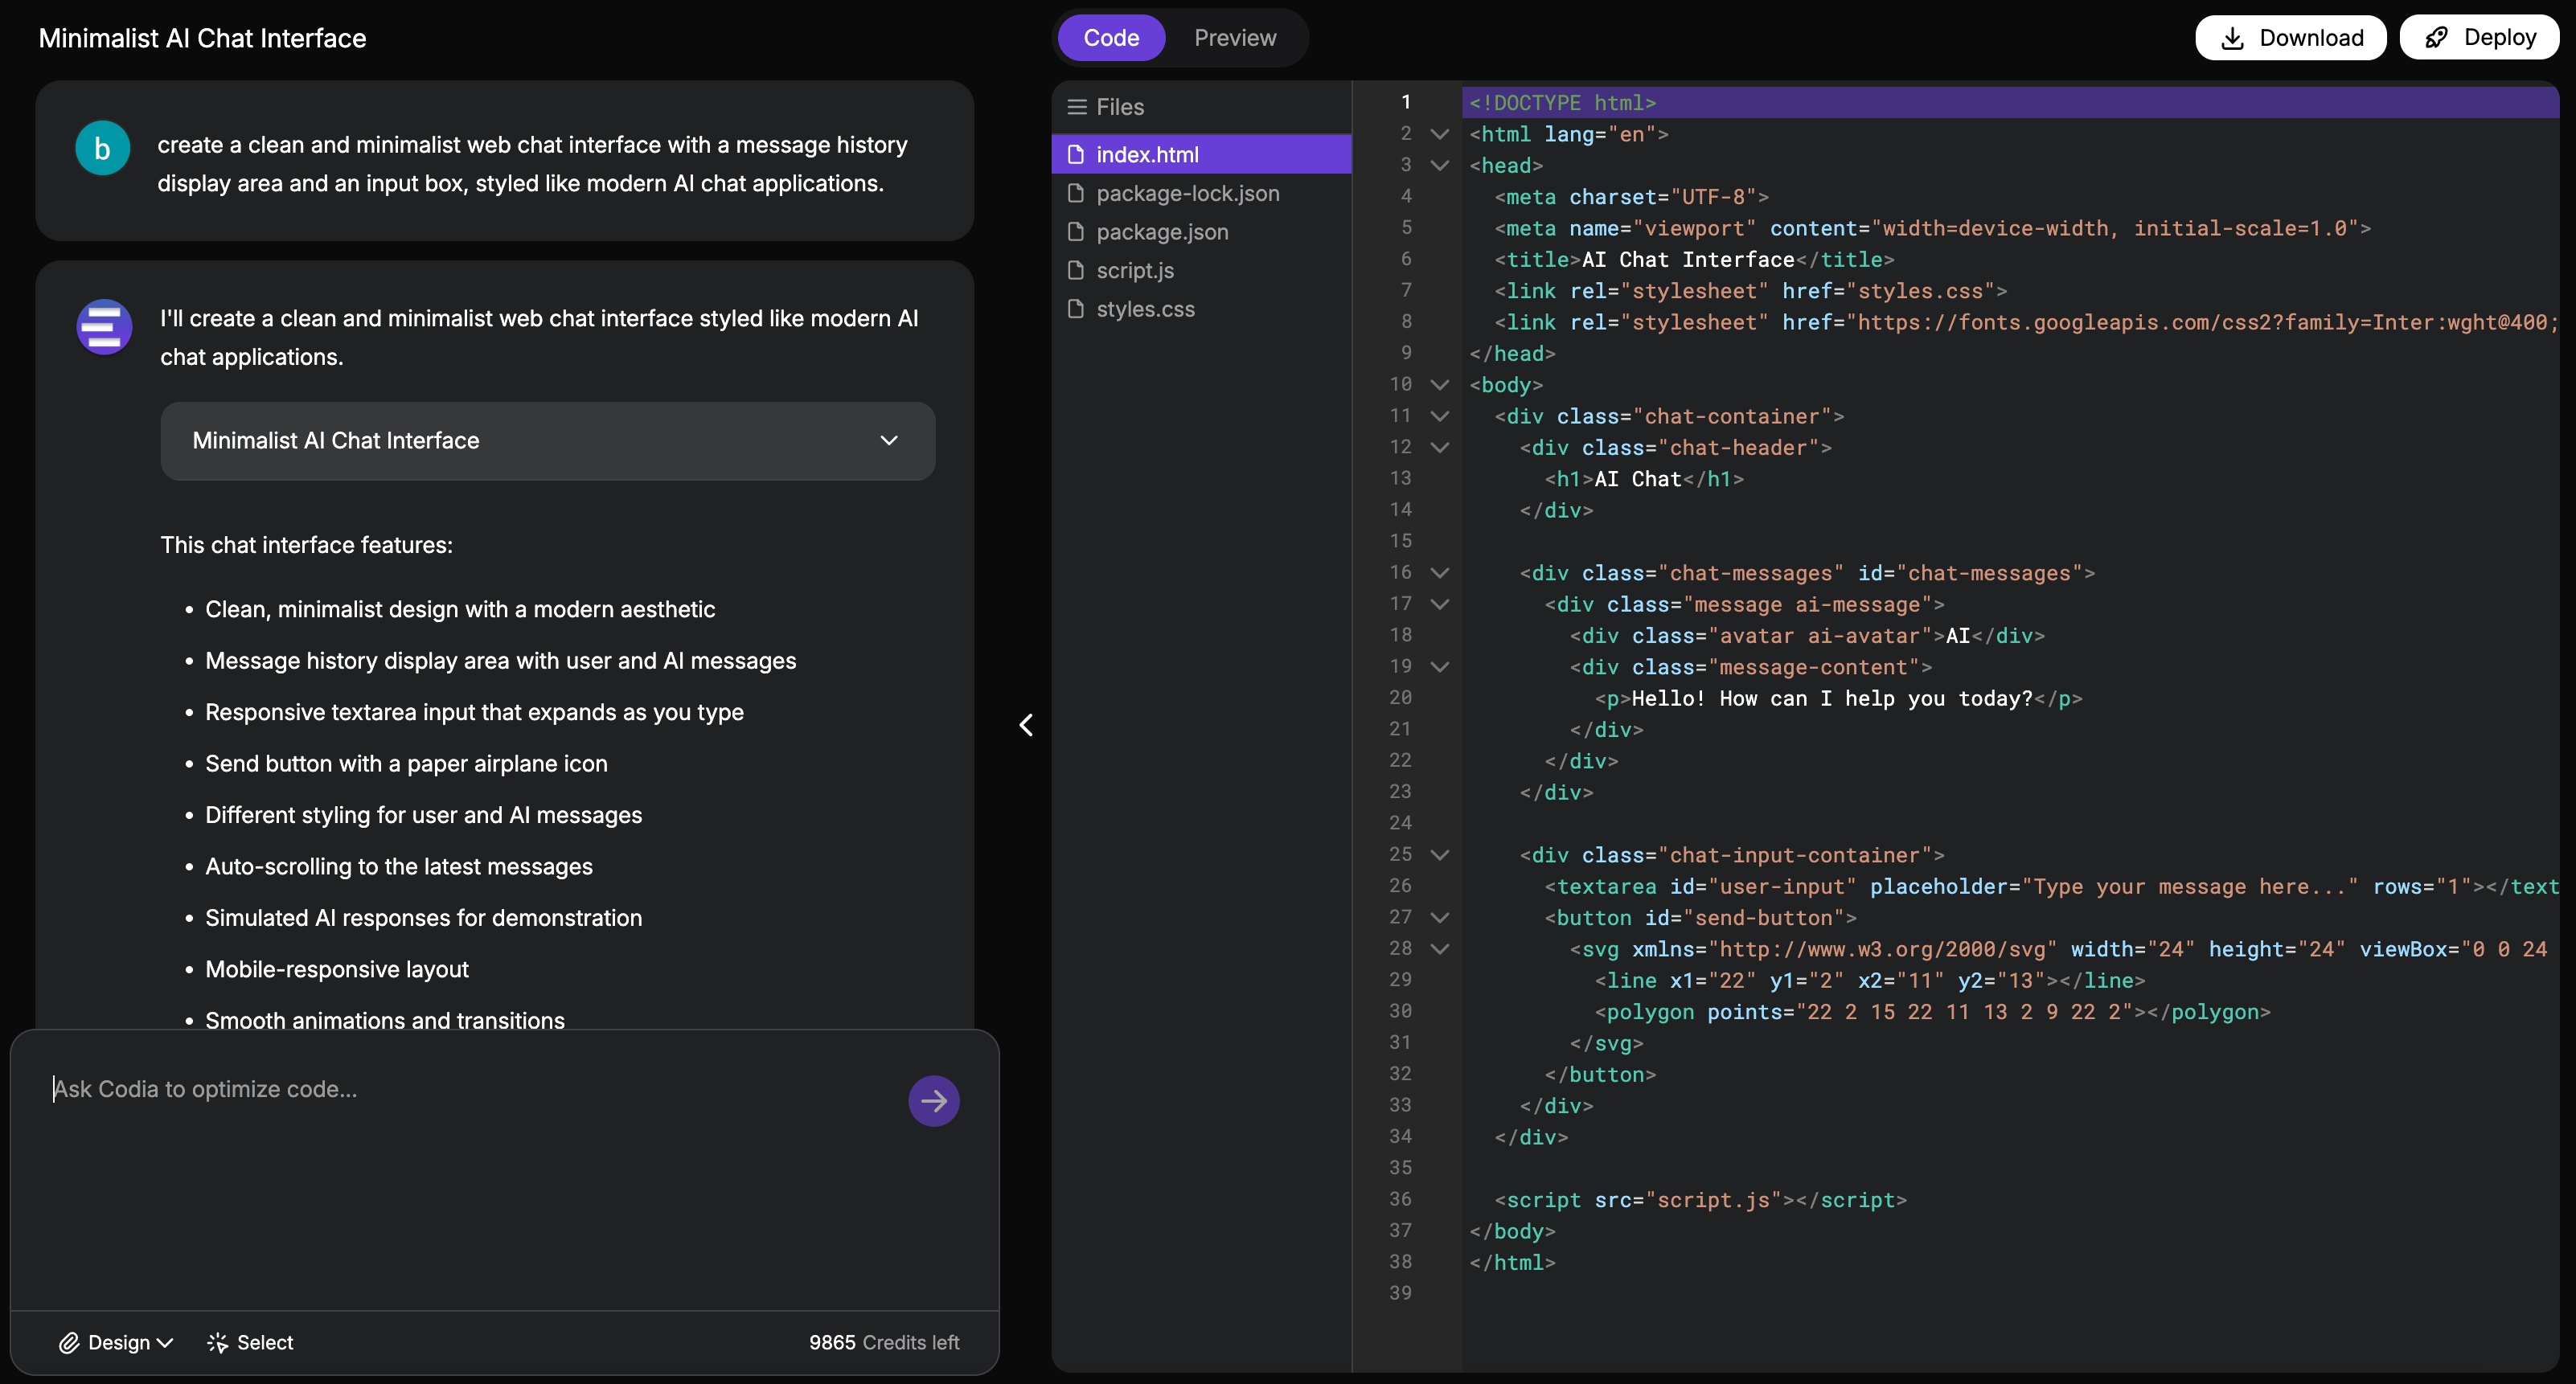Click the user avatar with letter b
This screenshot has width=2576, height=1384.
click(102, 148)
